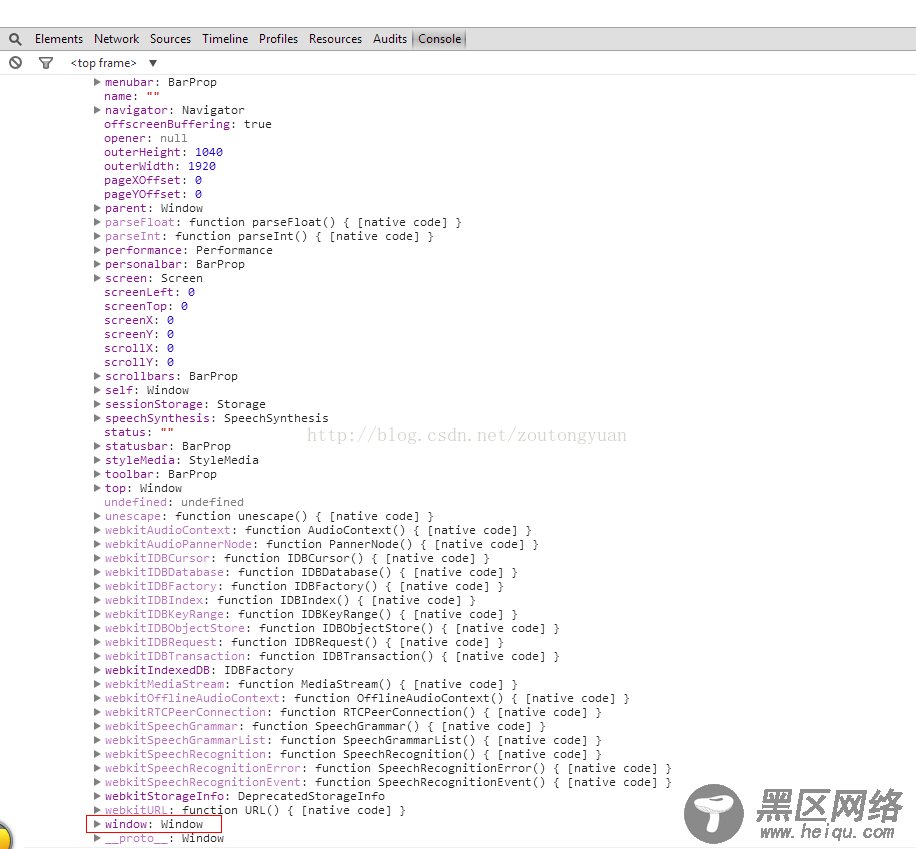Screen dimensions: 916x849
Task: Open the top frame dropdown arrow
Action: [152, 63]
